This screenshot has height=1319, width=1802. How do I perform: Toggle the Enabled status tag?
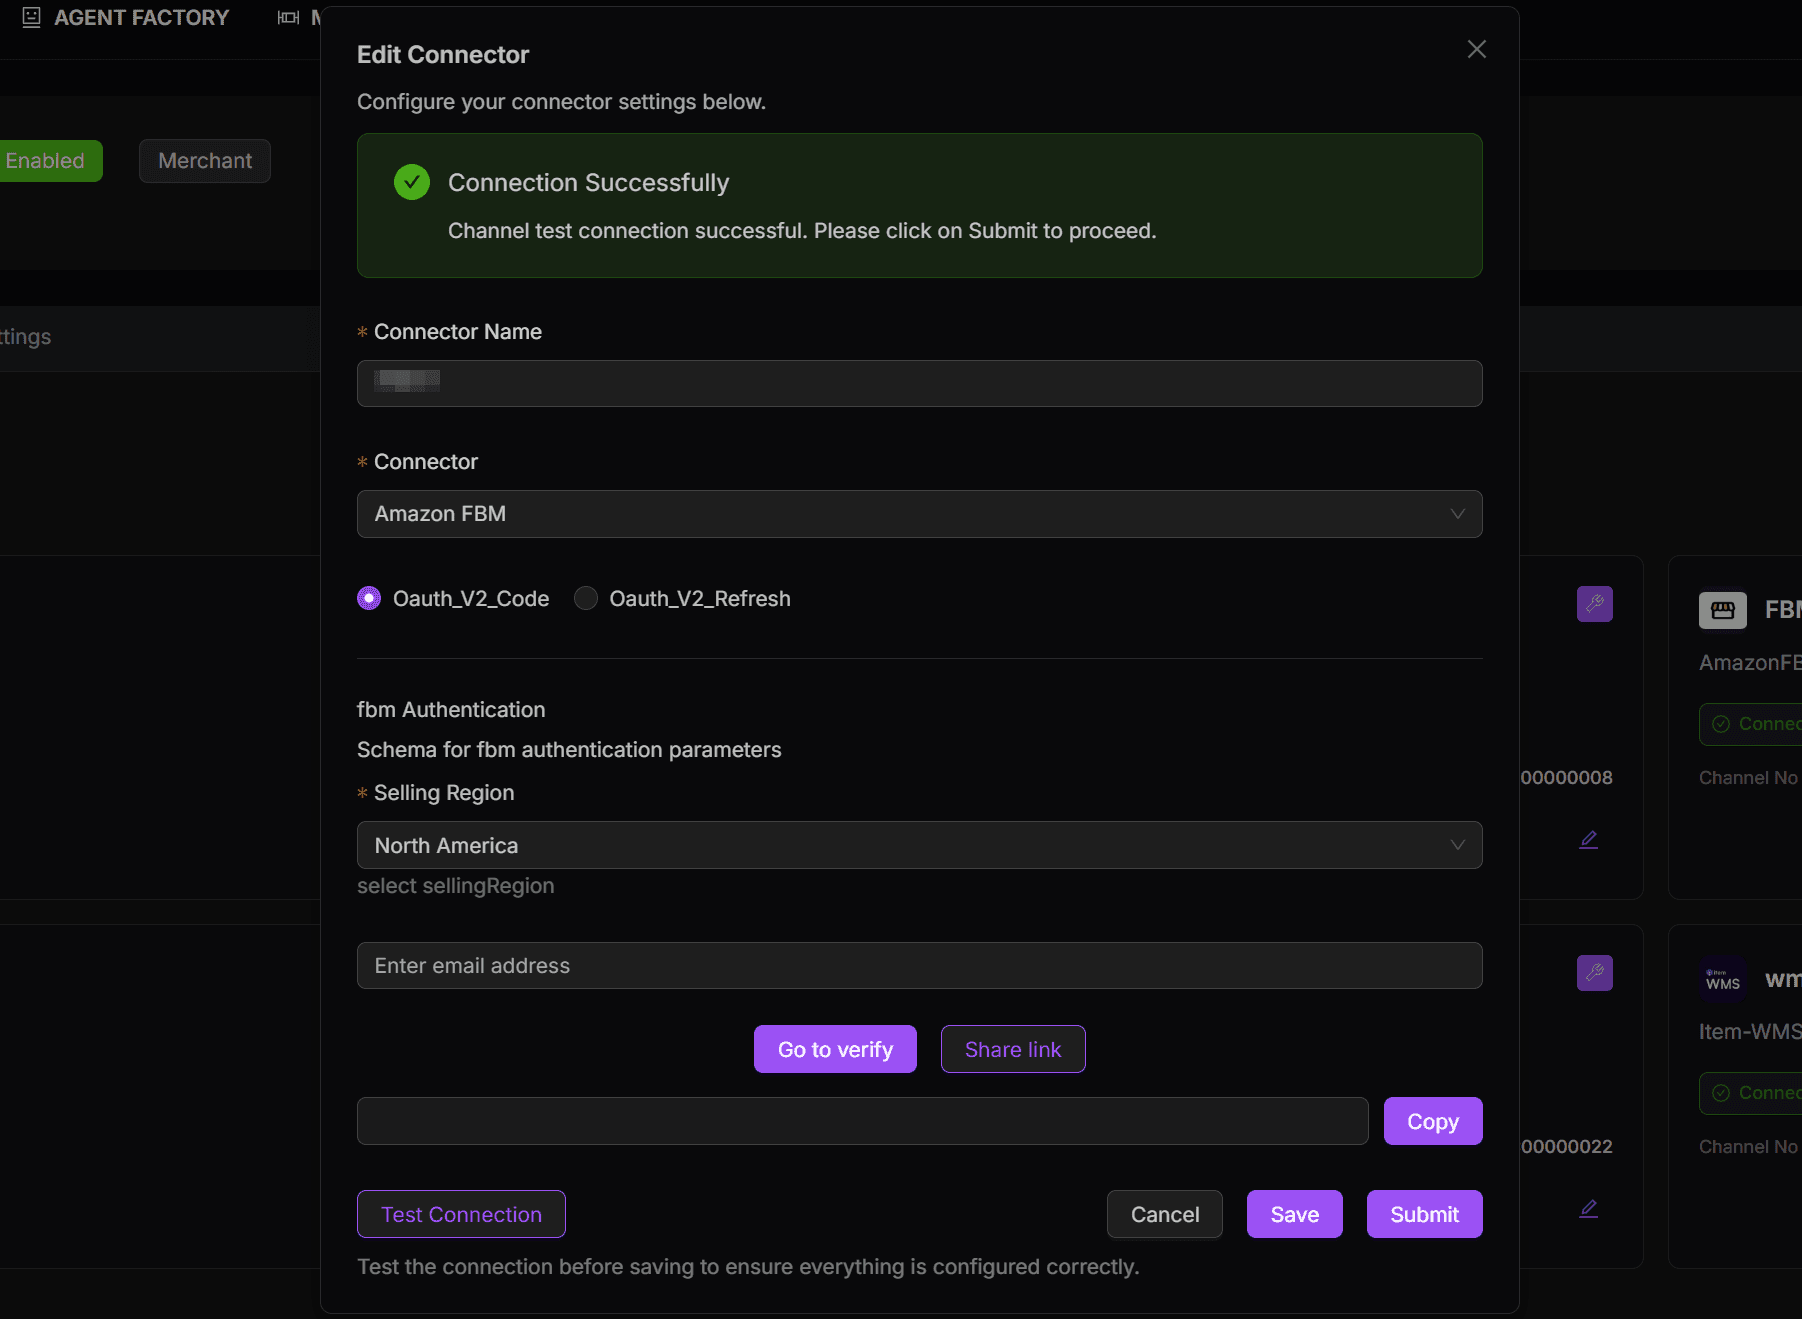45,161
